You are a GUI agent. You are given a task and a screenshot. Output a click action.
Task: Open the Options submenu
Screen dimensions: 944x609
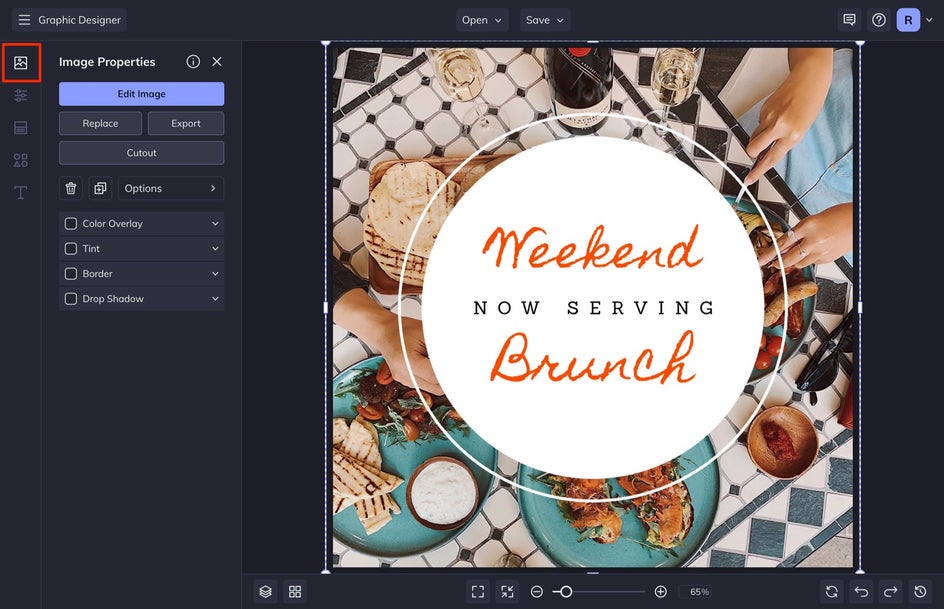tap(171, 188)
